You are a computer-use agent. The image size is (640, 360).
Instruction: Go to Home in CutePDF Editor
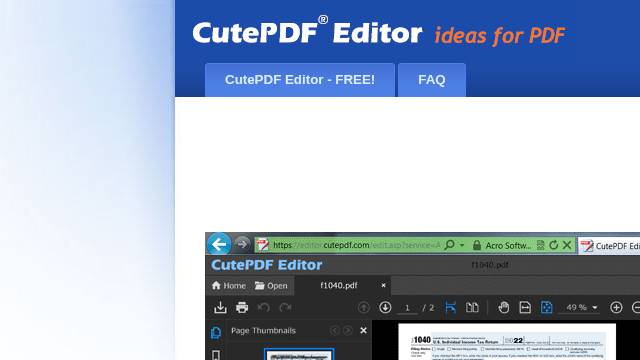pos(229,286)
